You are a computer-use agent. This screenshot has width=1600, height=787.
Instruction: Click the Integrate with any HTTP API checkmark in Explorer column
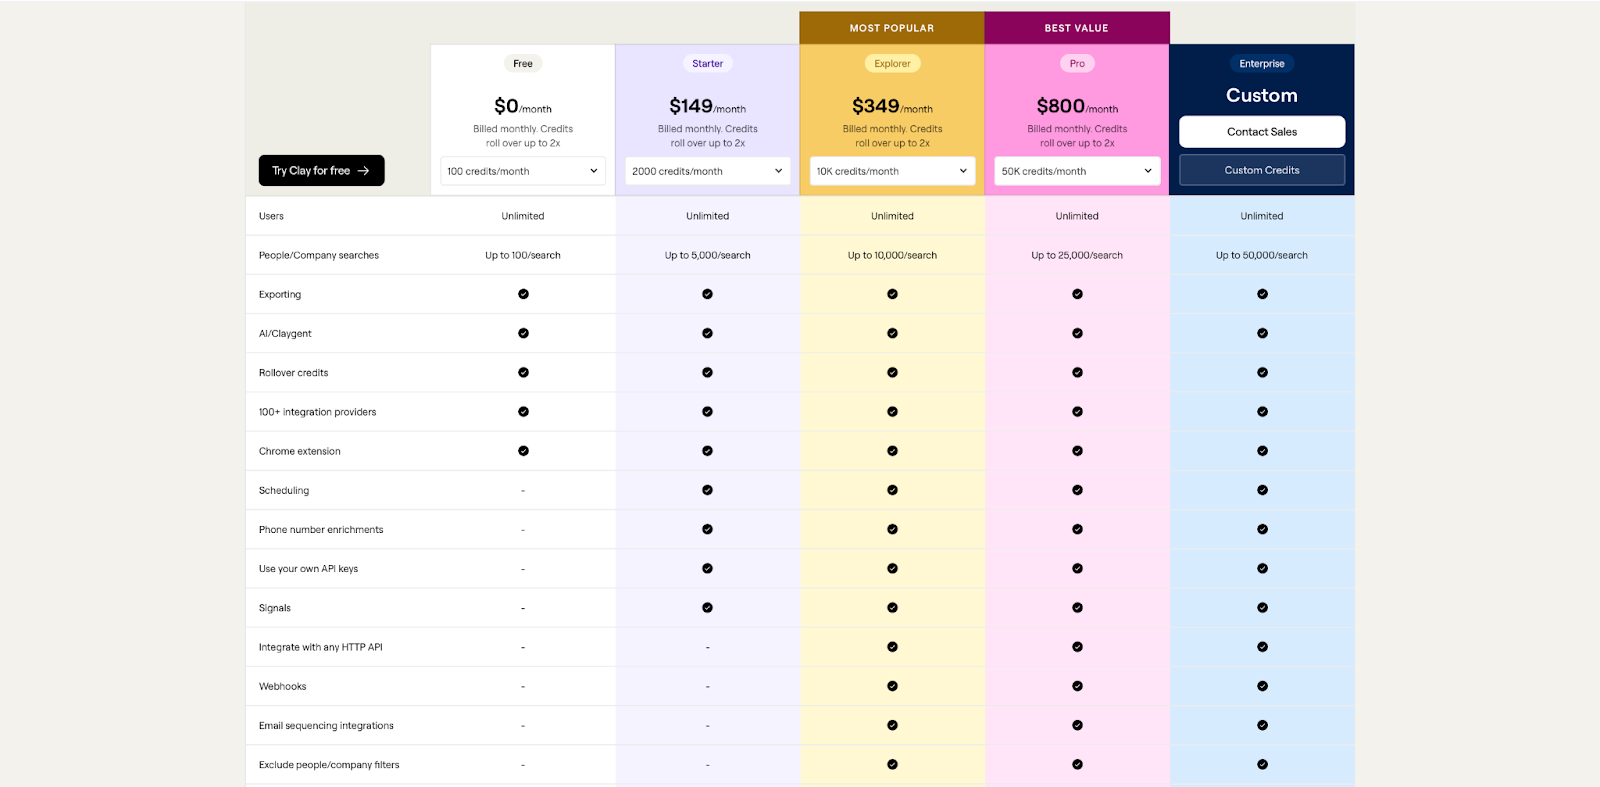[x=892, y=647]
